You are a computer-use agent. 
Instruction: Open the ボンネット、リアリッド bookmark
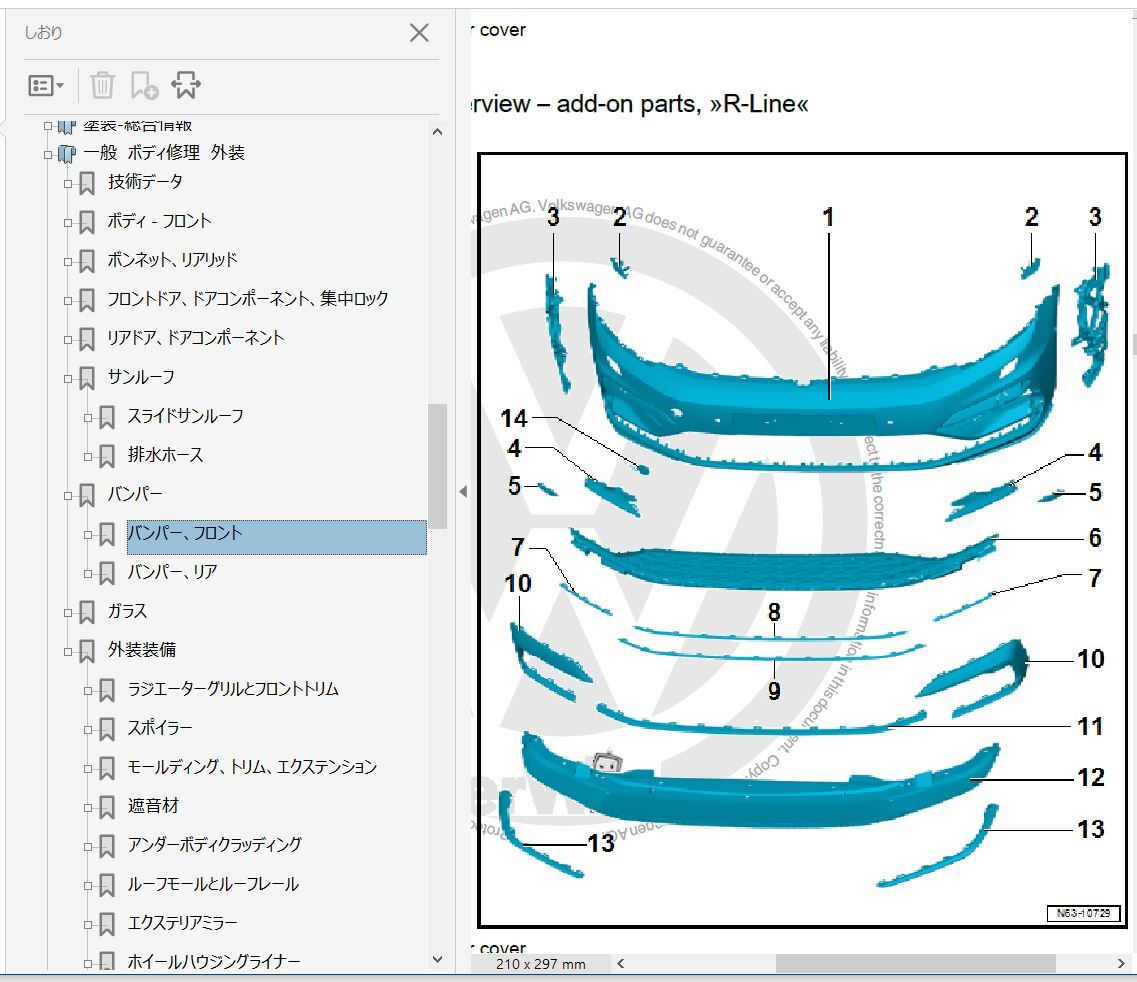(173, 260)
